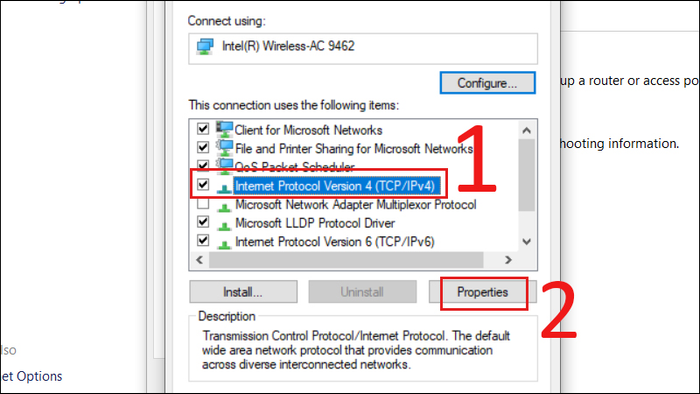Image resolution: width=700 pixels, height=394 pixels.
Task: Disable the Internet Protocol Version 4 checkbox
Action: click(203, 184)
